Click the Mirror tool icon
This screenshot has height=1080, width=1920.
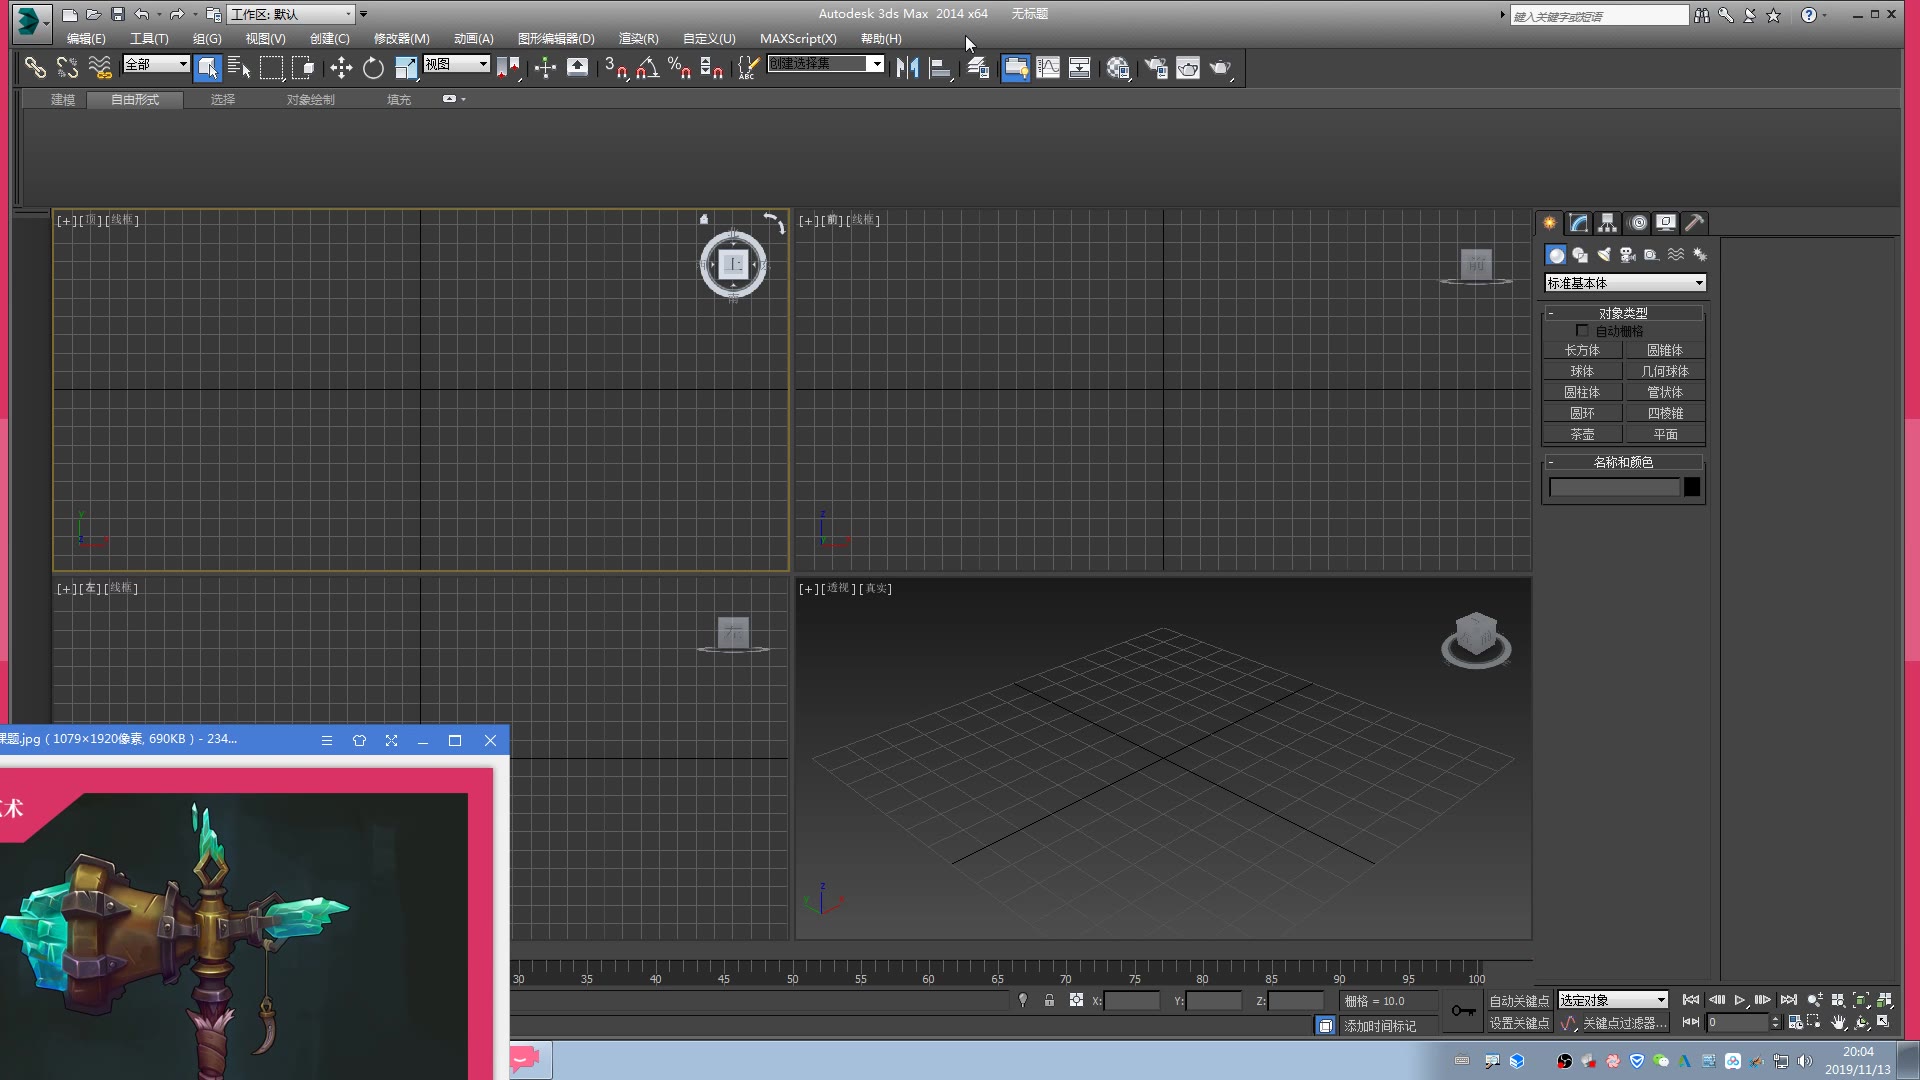907,68
